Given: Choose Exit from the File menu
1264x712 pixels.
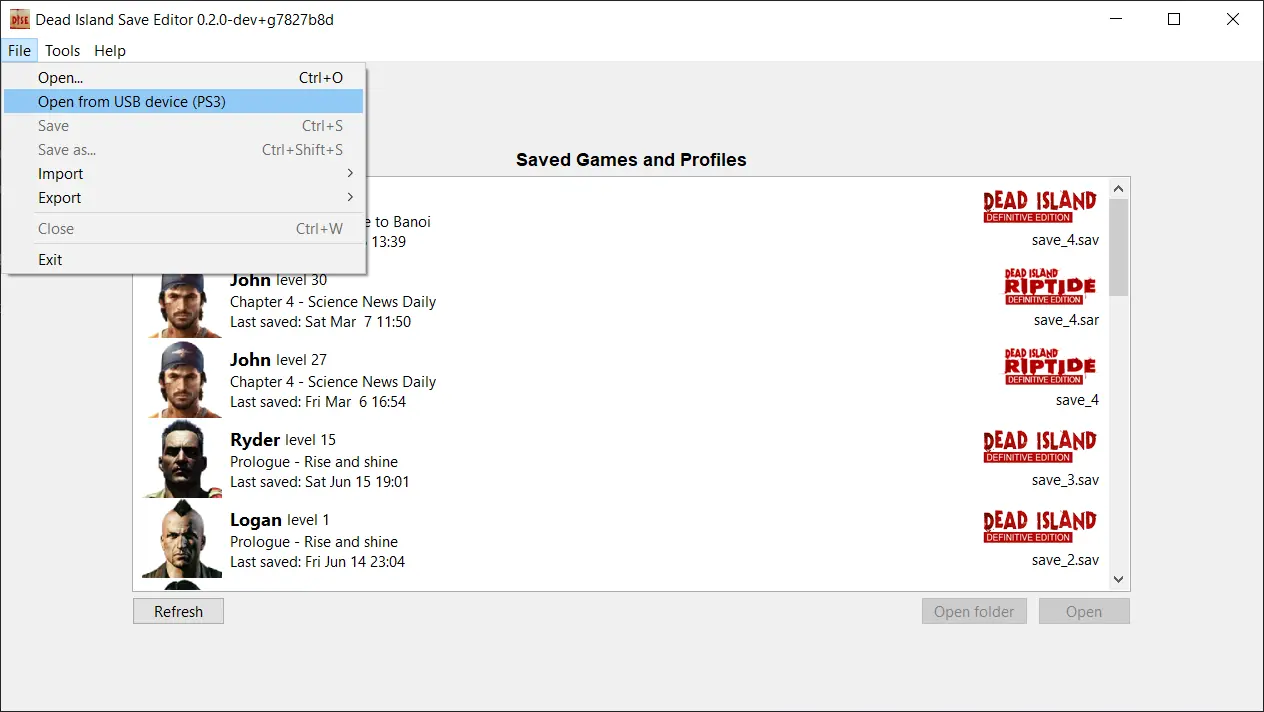Looking at the screenshot, I should (x=50, y=260).
